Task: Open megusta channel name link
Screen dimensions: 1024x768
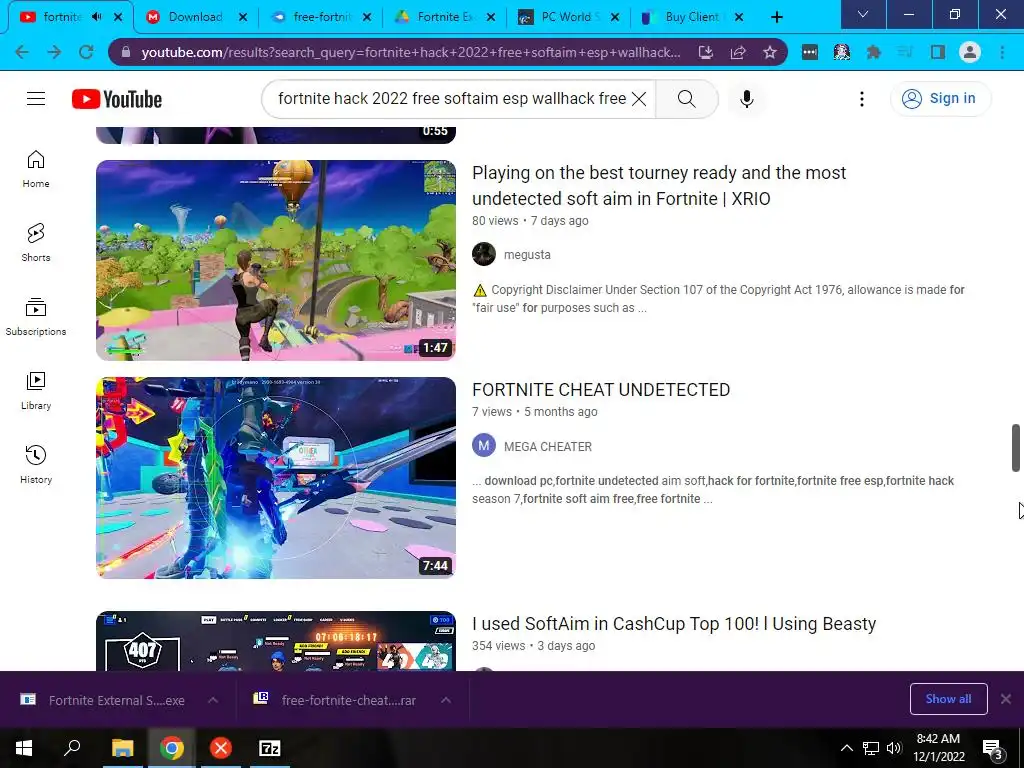Action: 527,255
